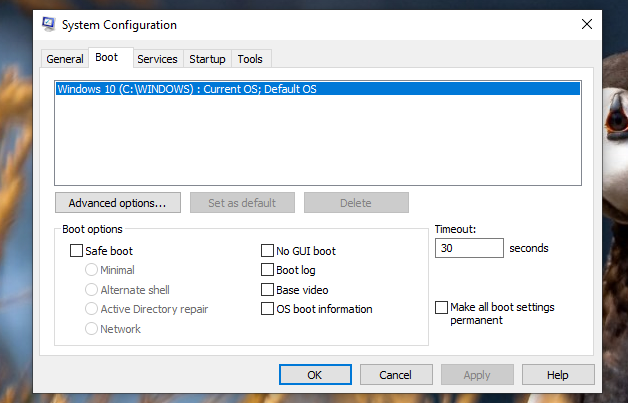Click the Help button

click(x=558, y=375)
